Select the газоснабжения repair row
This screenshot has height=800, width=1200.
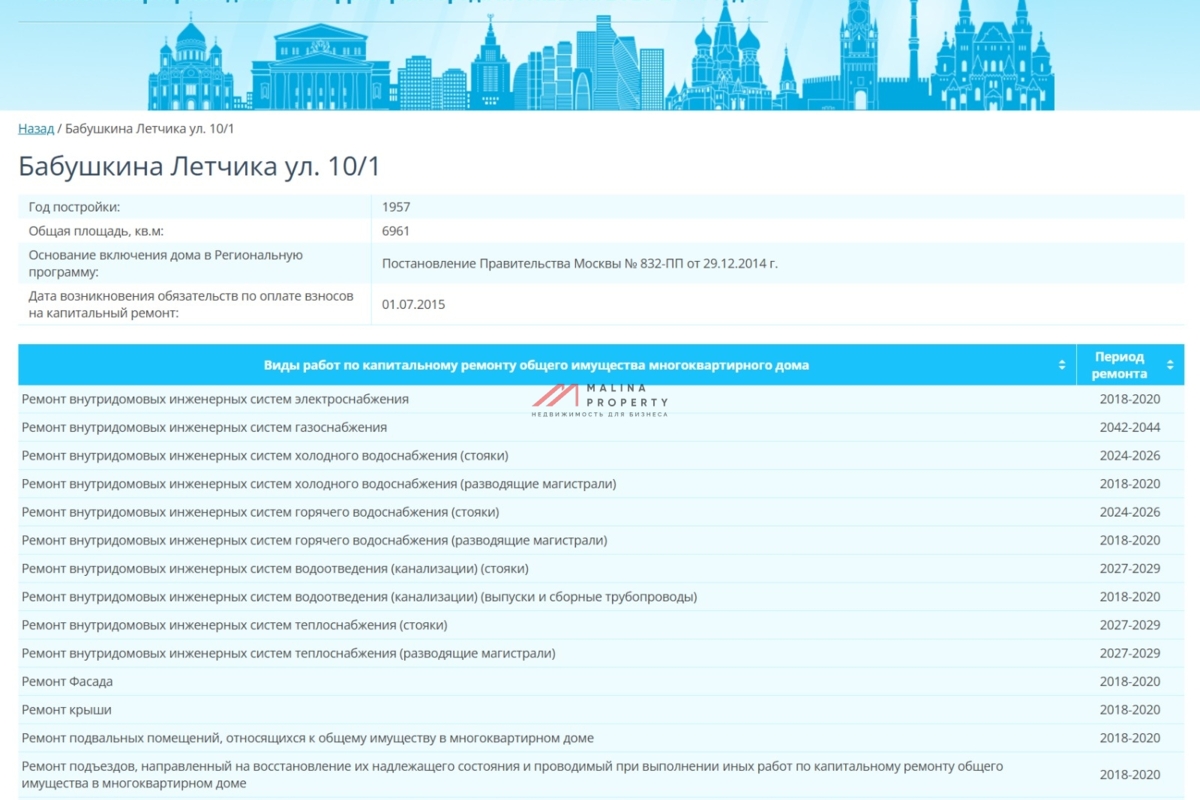coord(204,428)
